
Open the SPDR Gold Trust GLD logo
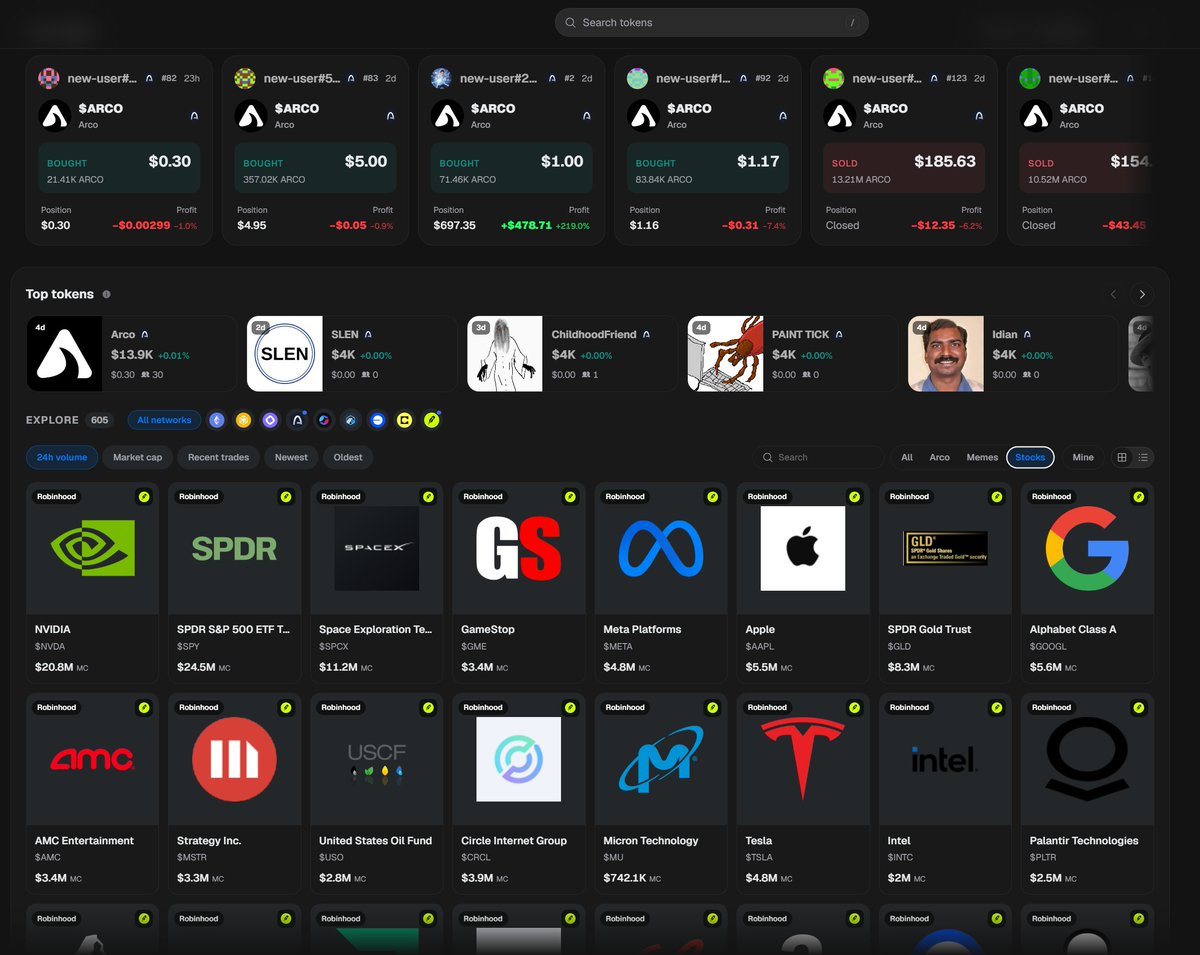coord(945,548)
